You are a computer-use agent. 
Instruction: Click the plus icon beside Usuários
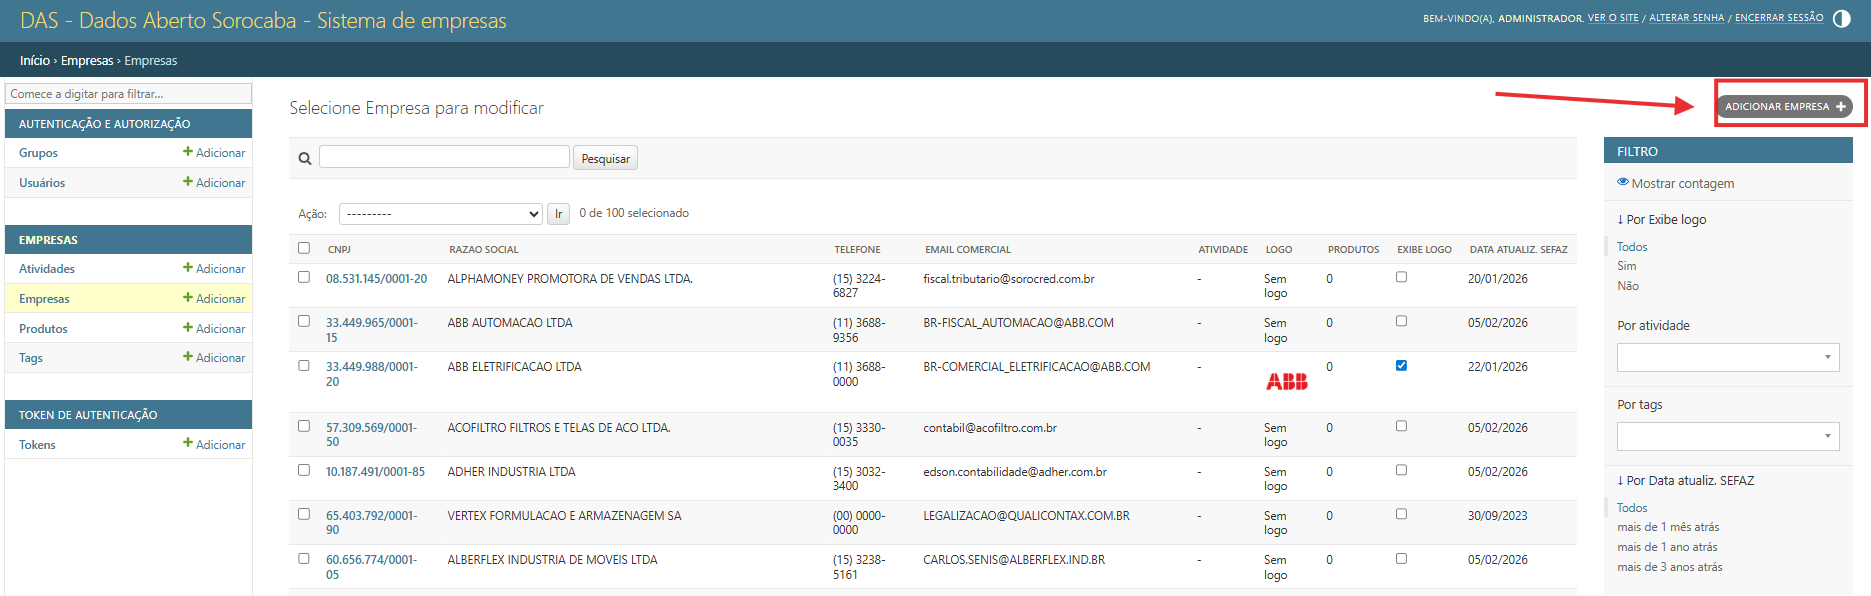click(x=188, y=182)
